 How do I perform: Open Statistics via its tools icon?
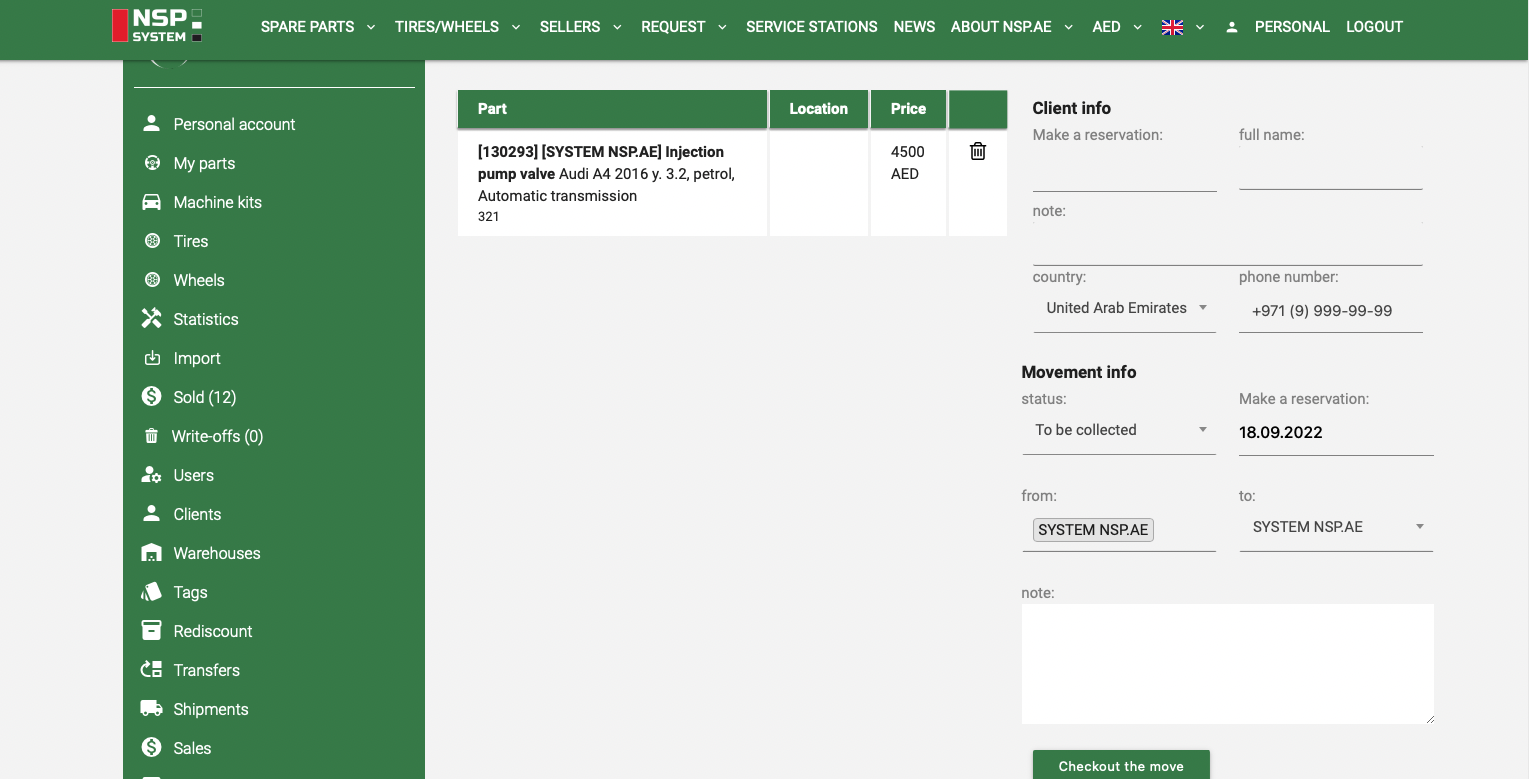(x=151, y=319)
